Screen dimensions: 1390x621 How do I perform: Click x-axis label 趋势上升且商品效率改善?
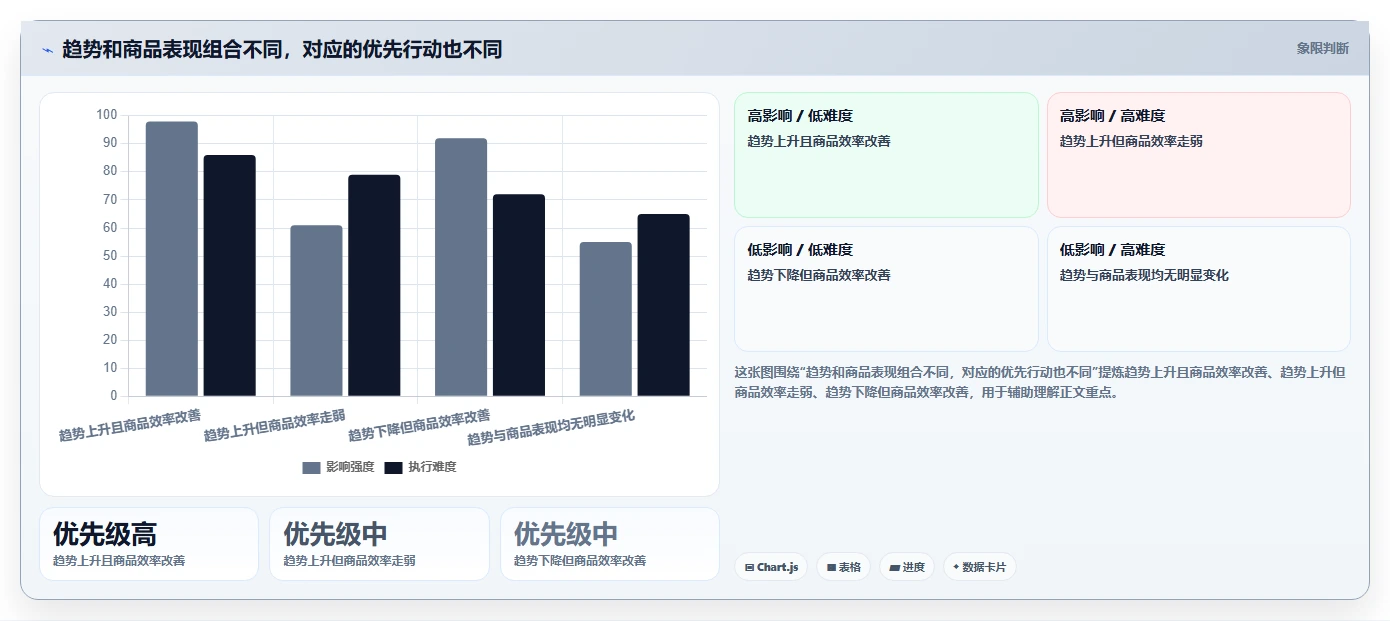coord(130,425)
